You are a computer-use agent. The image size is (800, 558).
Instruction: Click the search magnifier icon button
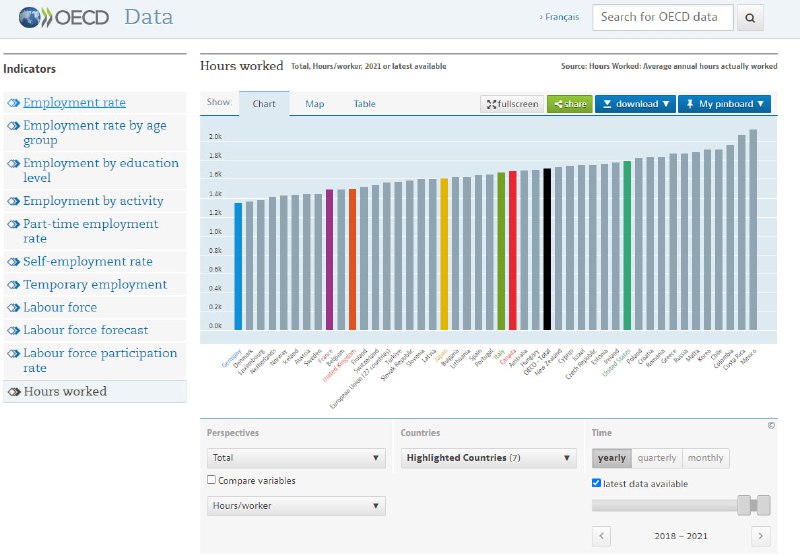[750, 18]
